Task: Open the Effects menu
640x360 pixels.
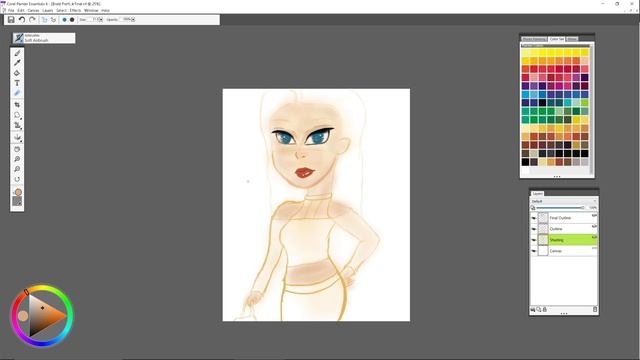Action: (76, 10)
